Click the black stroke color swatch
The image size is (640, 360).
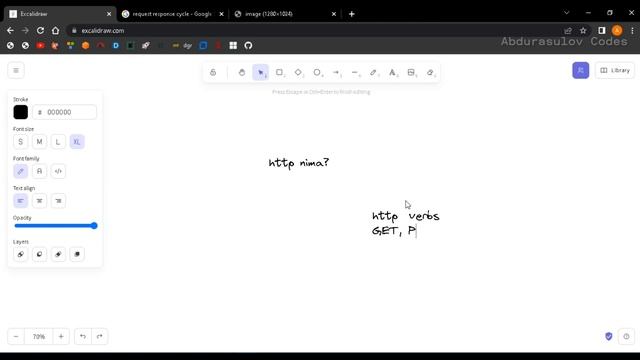pos(20,112)
